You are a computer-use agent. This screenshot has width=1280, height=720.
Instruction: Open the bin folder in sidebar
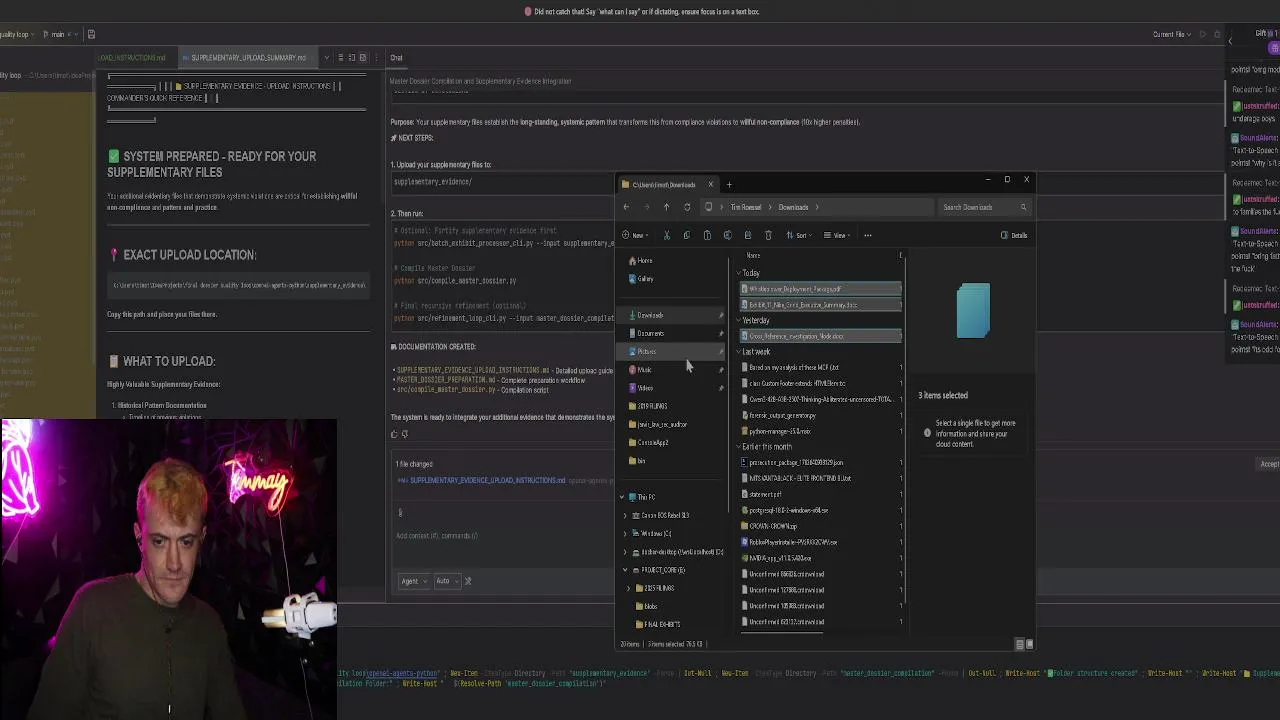click(x=637, y=461)
